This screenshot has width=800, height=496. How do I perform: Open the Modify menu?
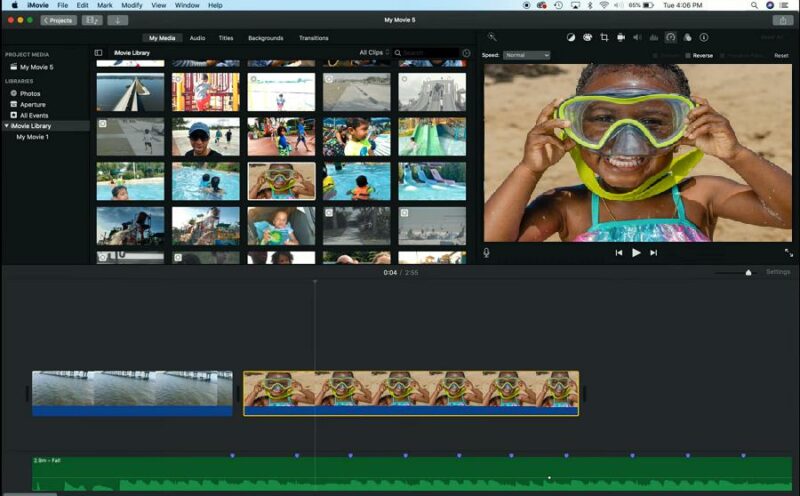point(132,5)
